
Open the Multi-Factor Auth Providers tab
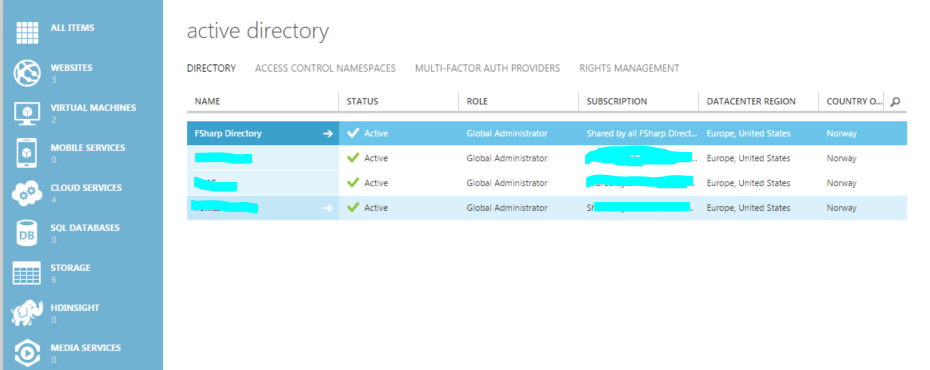(488, 68)
